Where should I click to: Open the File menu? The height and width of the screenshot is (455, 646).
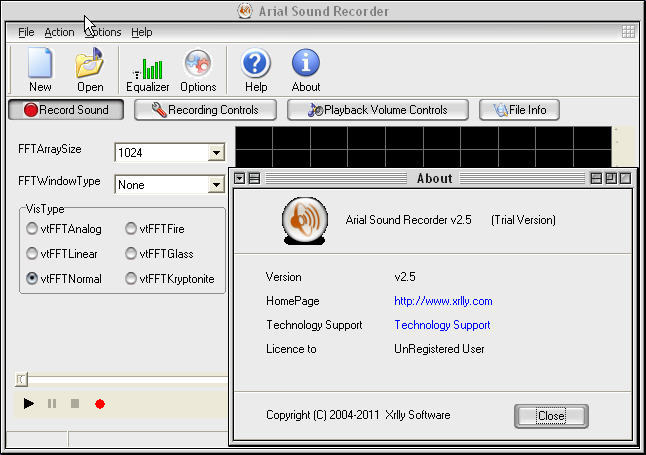coord(26,32)
